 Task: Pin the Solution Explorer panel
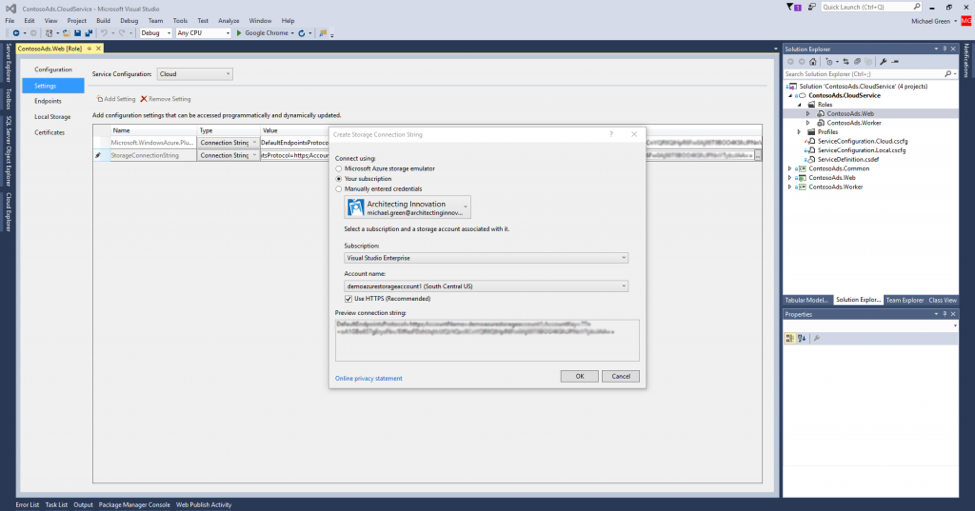(945, 49)
